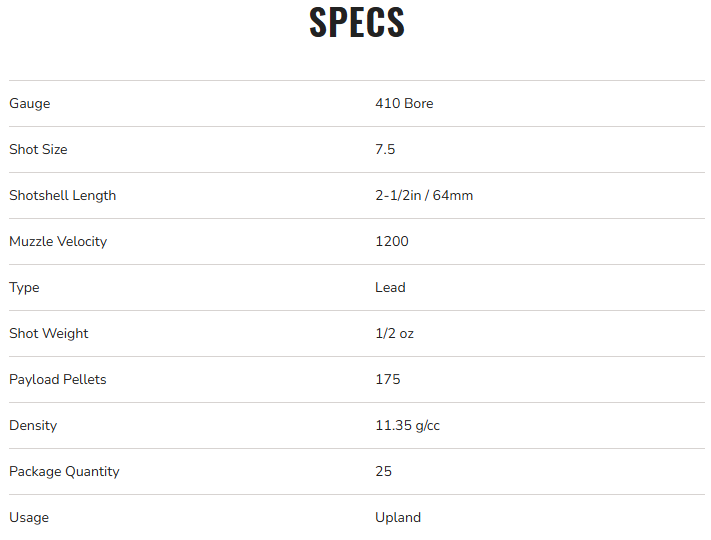The image size is (711, 540).
Task: Click the Usage label
Action: (29, 518)
